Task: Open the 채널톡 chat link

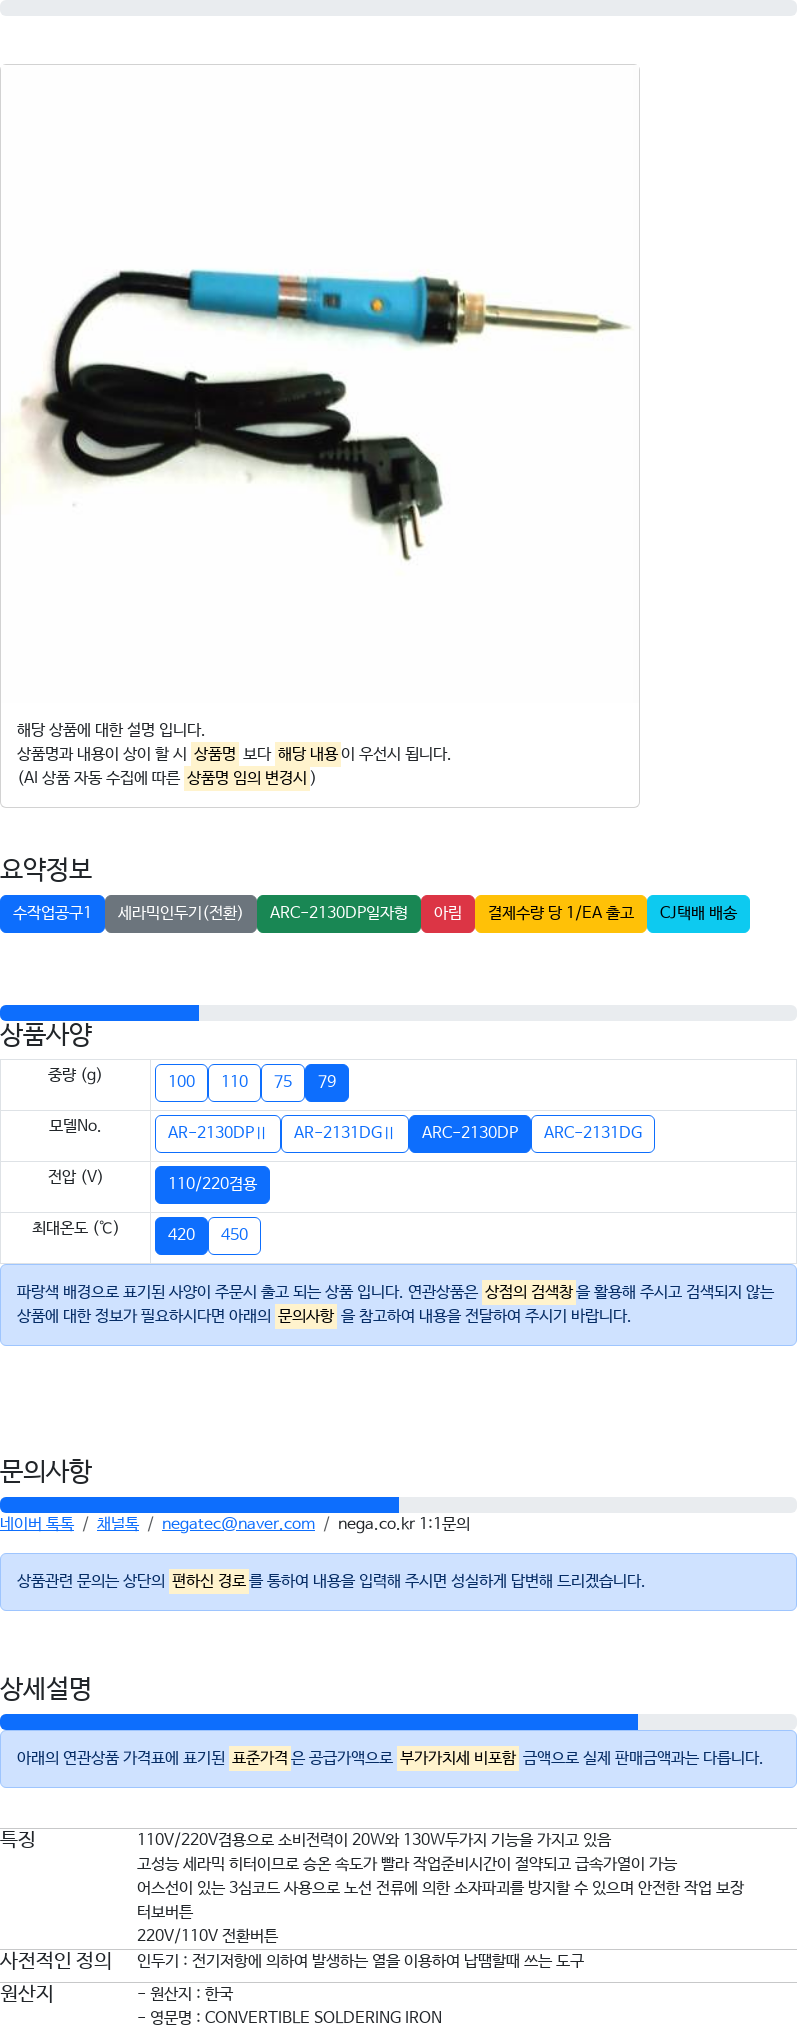Action: [x=118, y=1524]
